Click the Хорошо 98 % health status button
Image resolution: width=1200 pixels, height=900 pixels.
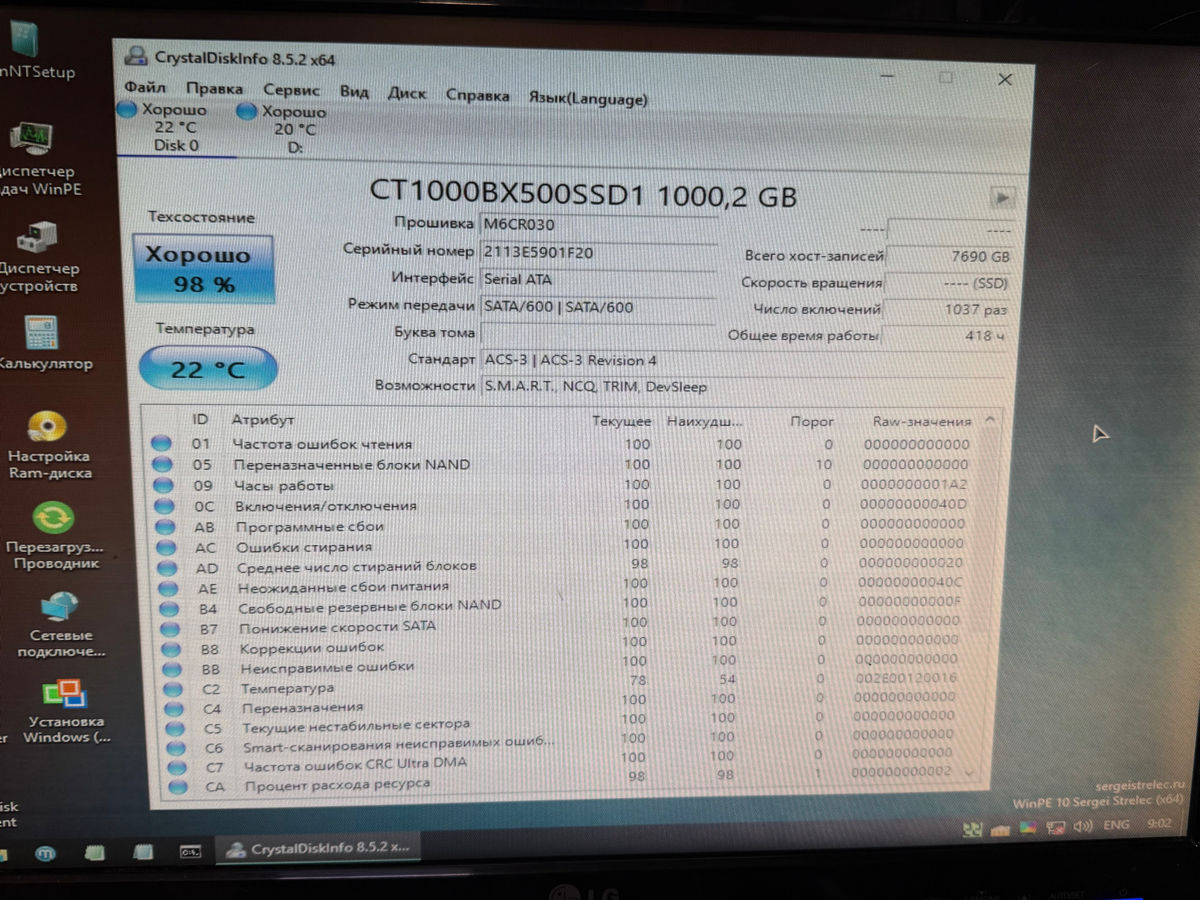[x=204, y=269]
